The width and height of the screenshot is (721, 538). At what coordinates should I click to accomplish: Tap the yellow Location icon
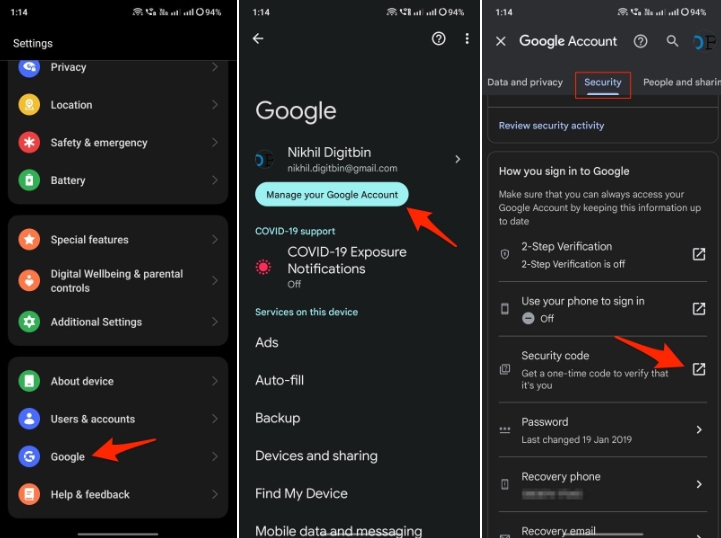[29, 105]
